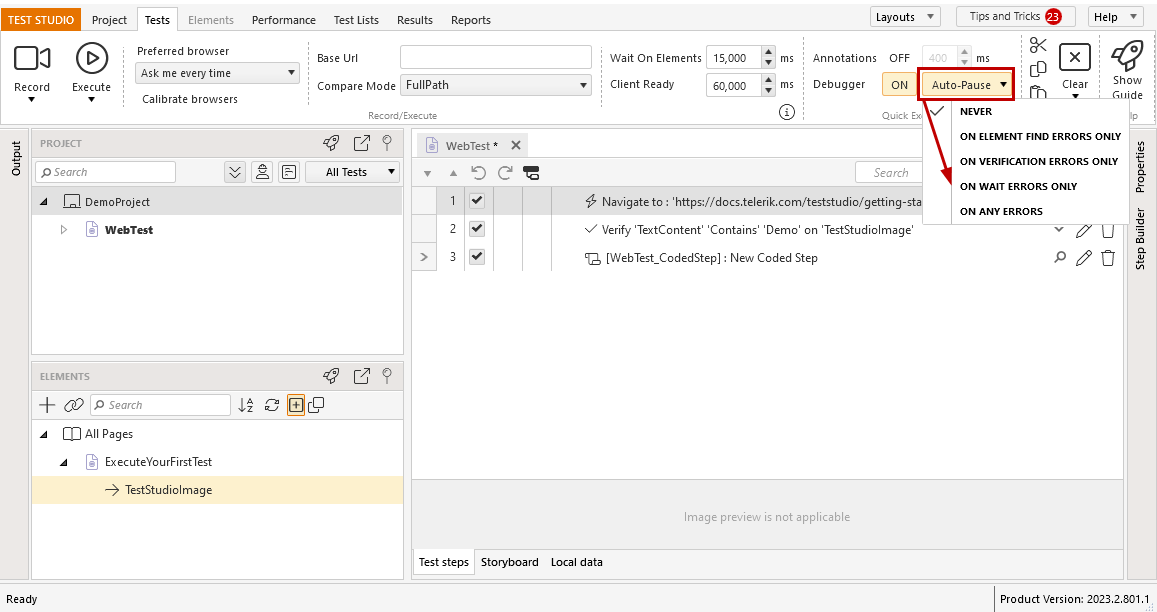The height and width of the screenshot is (612, 1157).
Task: Sort elements A to Z
Action: click(x=246, y=405)
